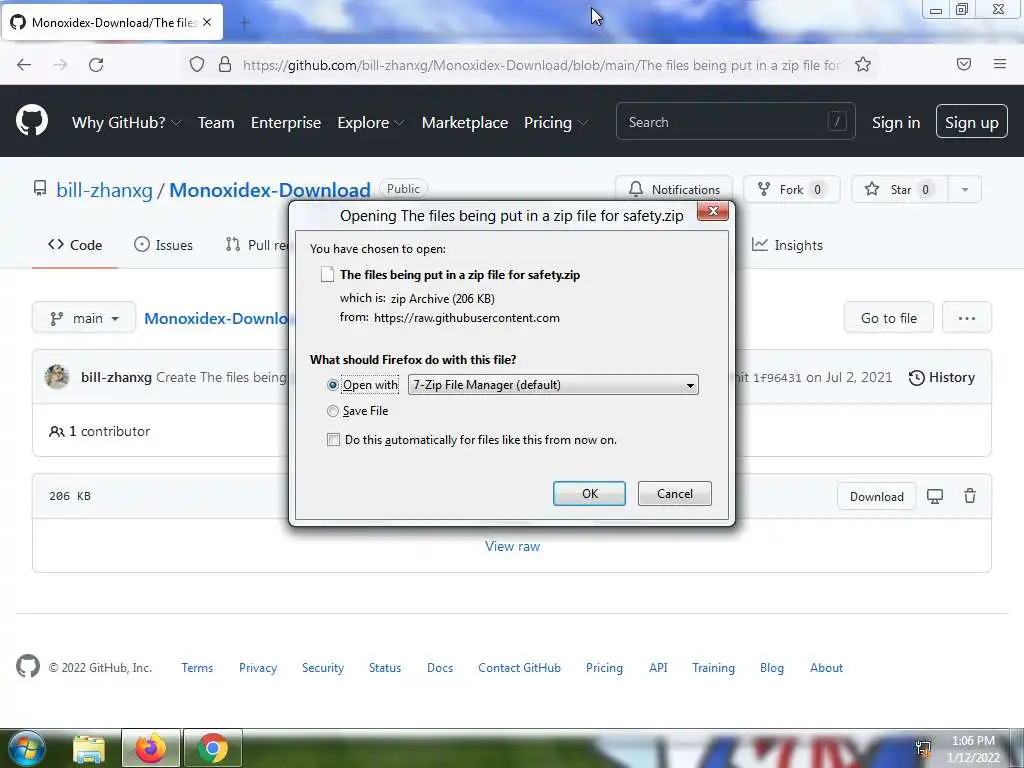
Task: Expand the Star button dropdown arrow
Action: [x=965, y=189]
